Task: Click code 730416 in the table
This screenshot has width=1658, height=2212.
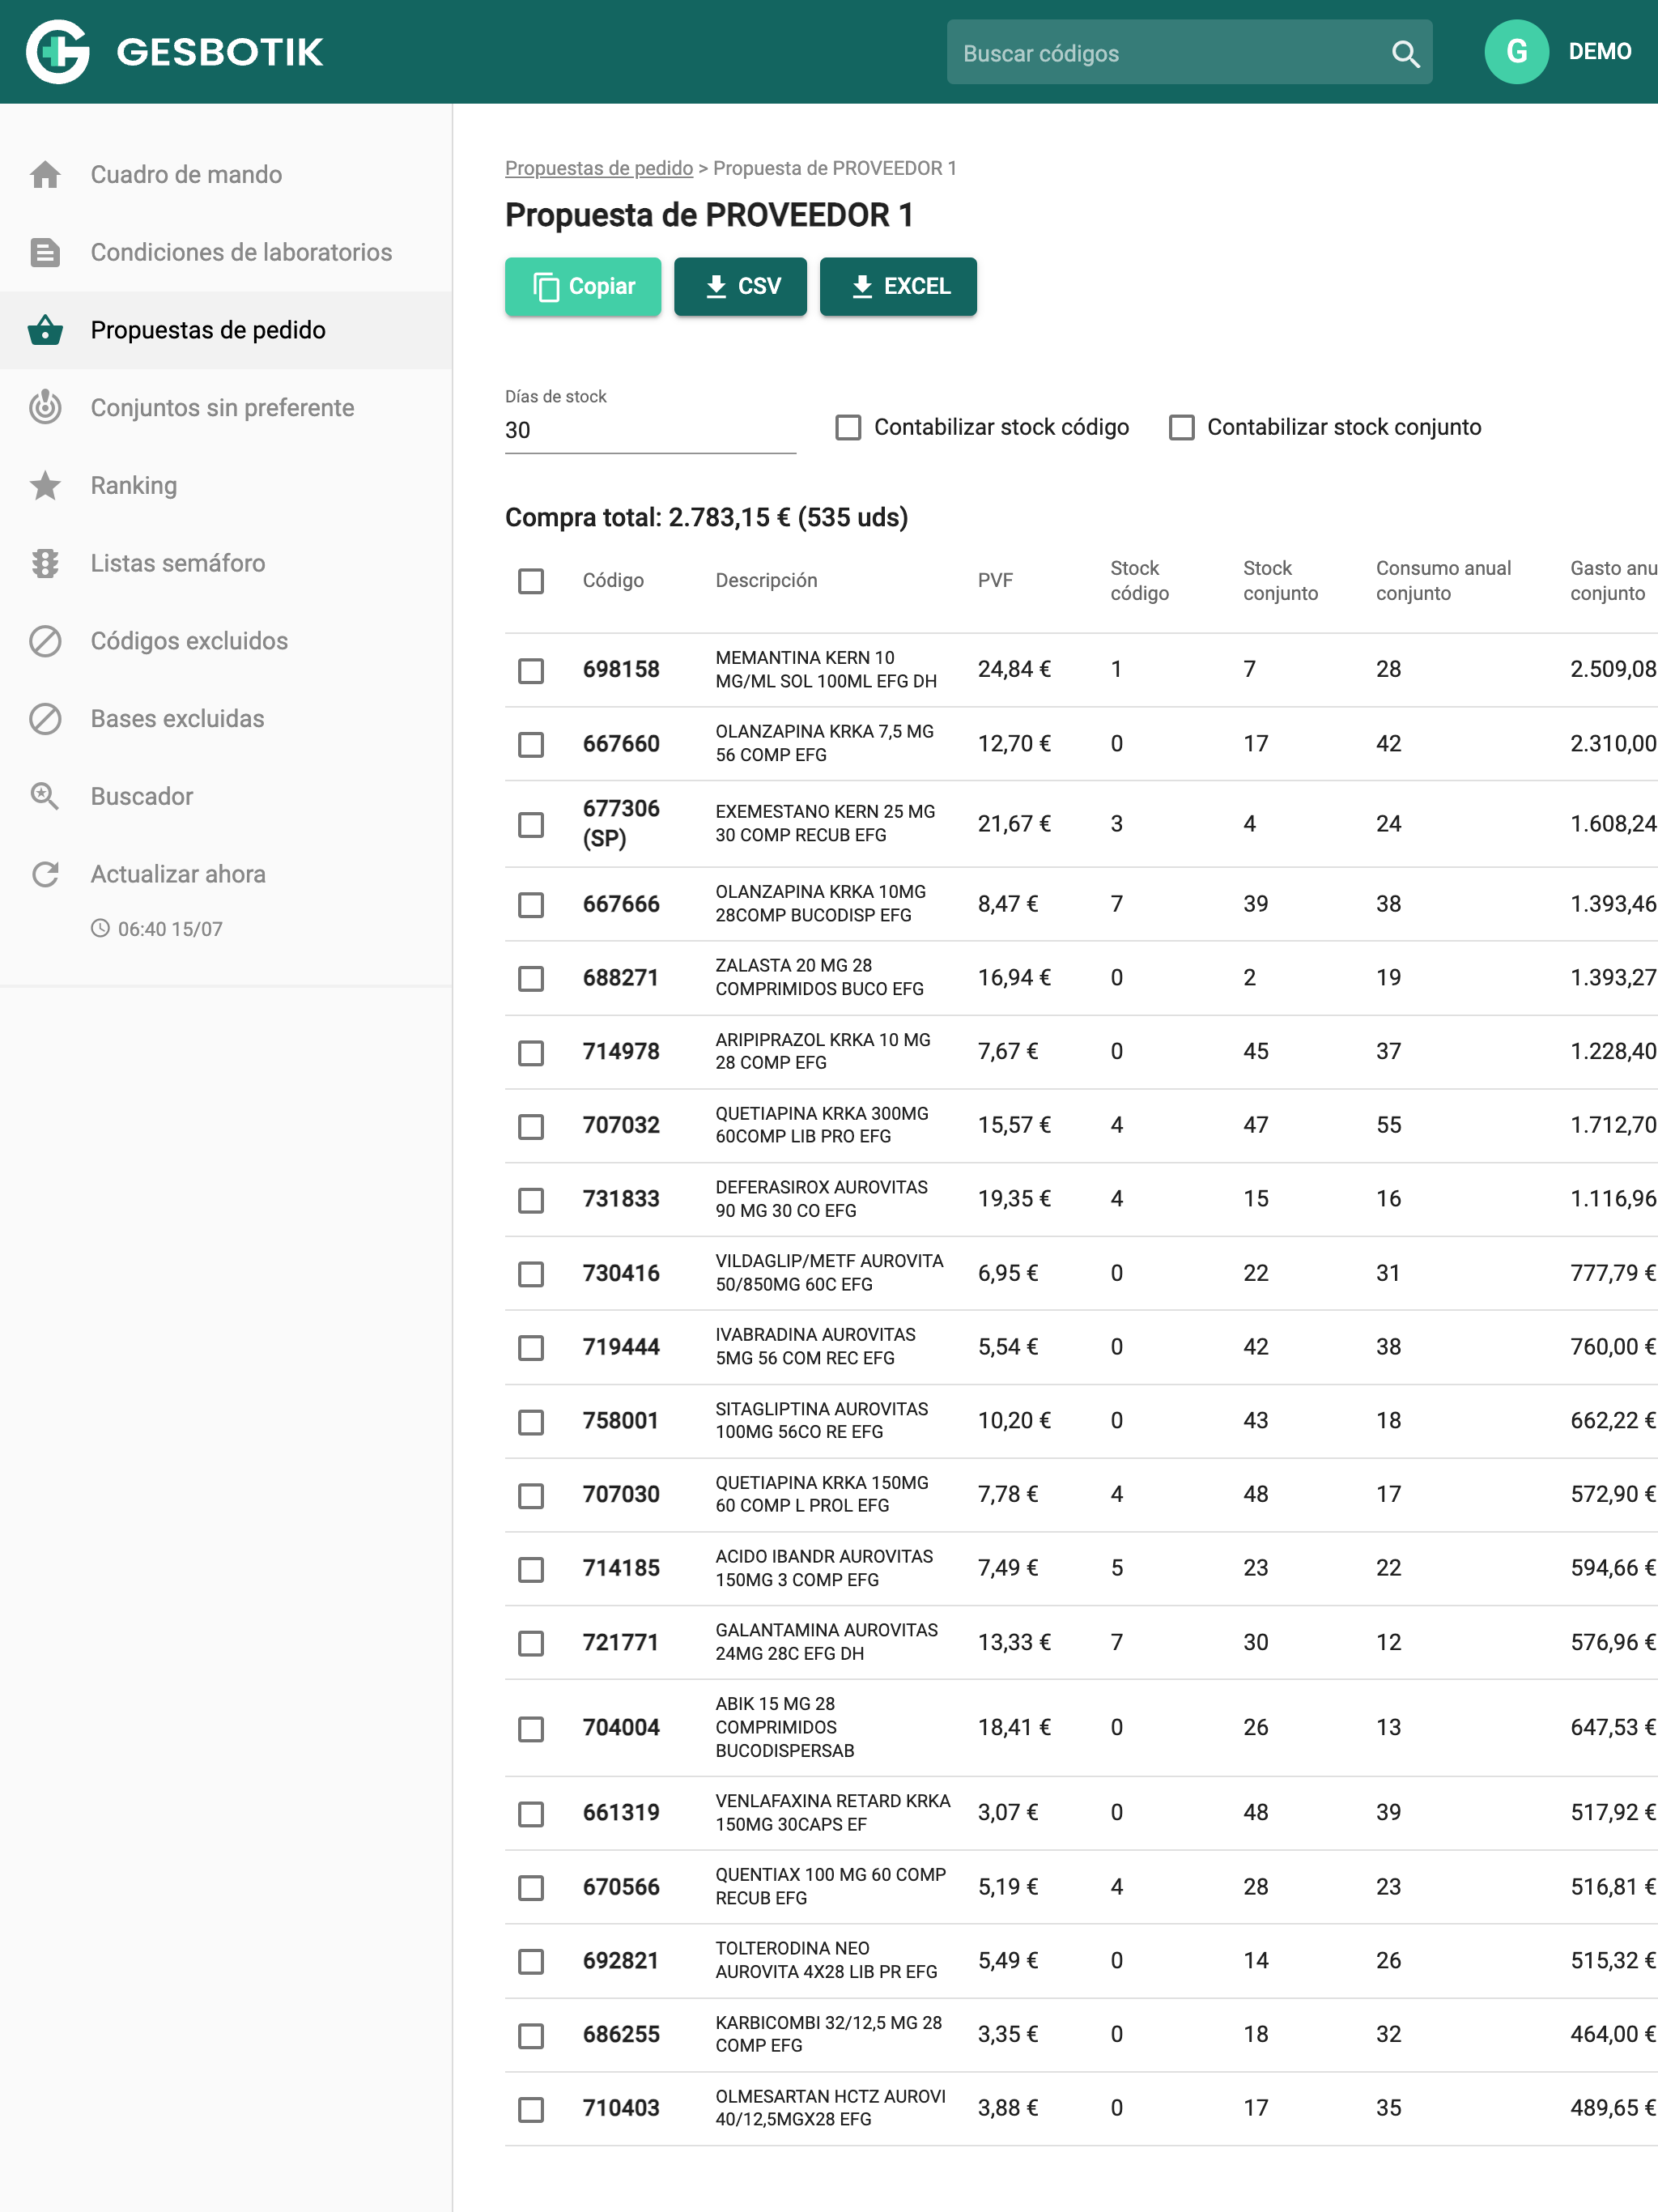Action: pyautogui.click(x=621, y=1273)
